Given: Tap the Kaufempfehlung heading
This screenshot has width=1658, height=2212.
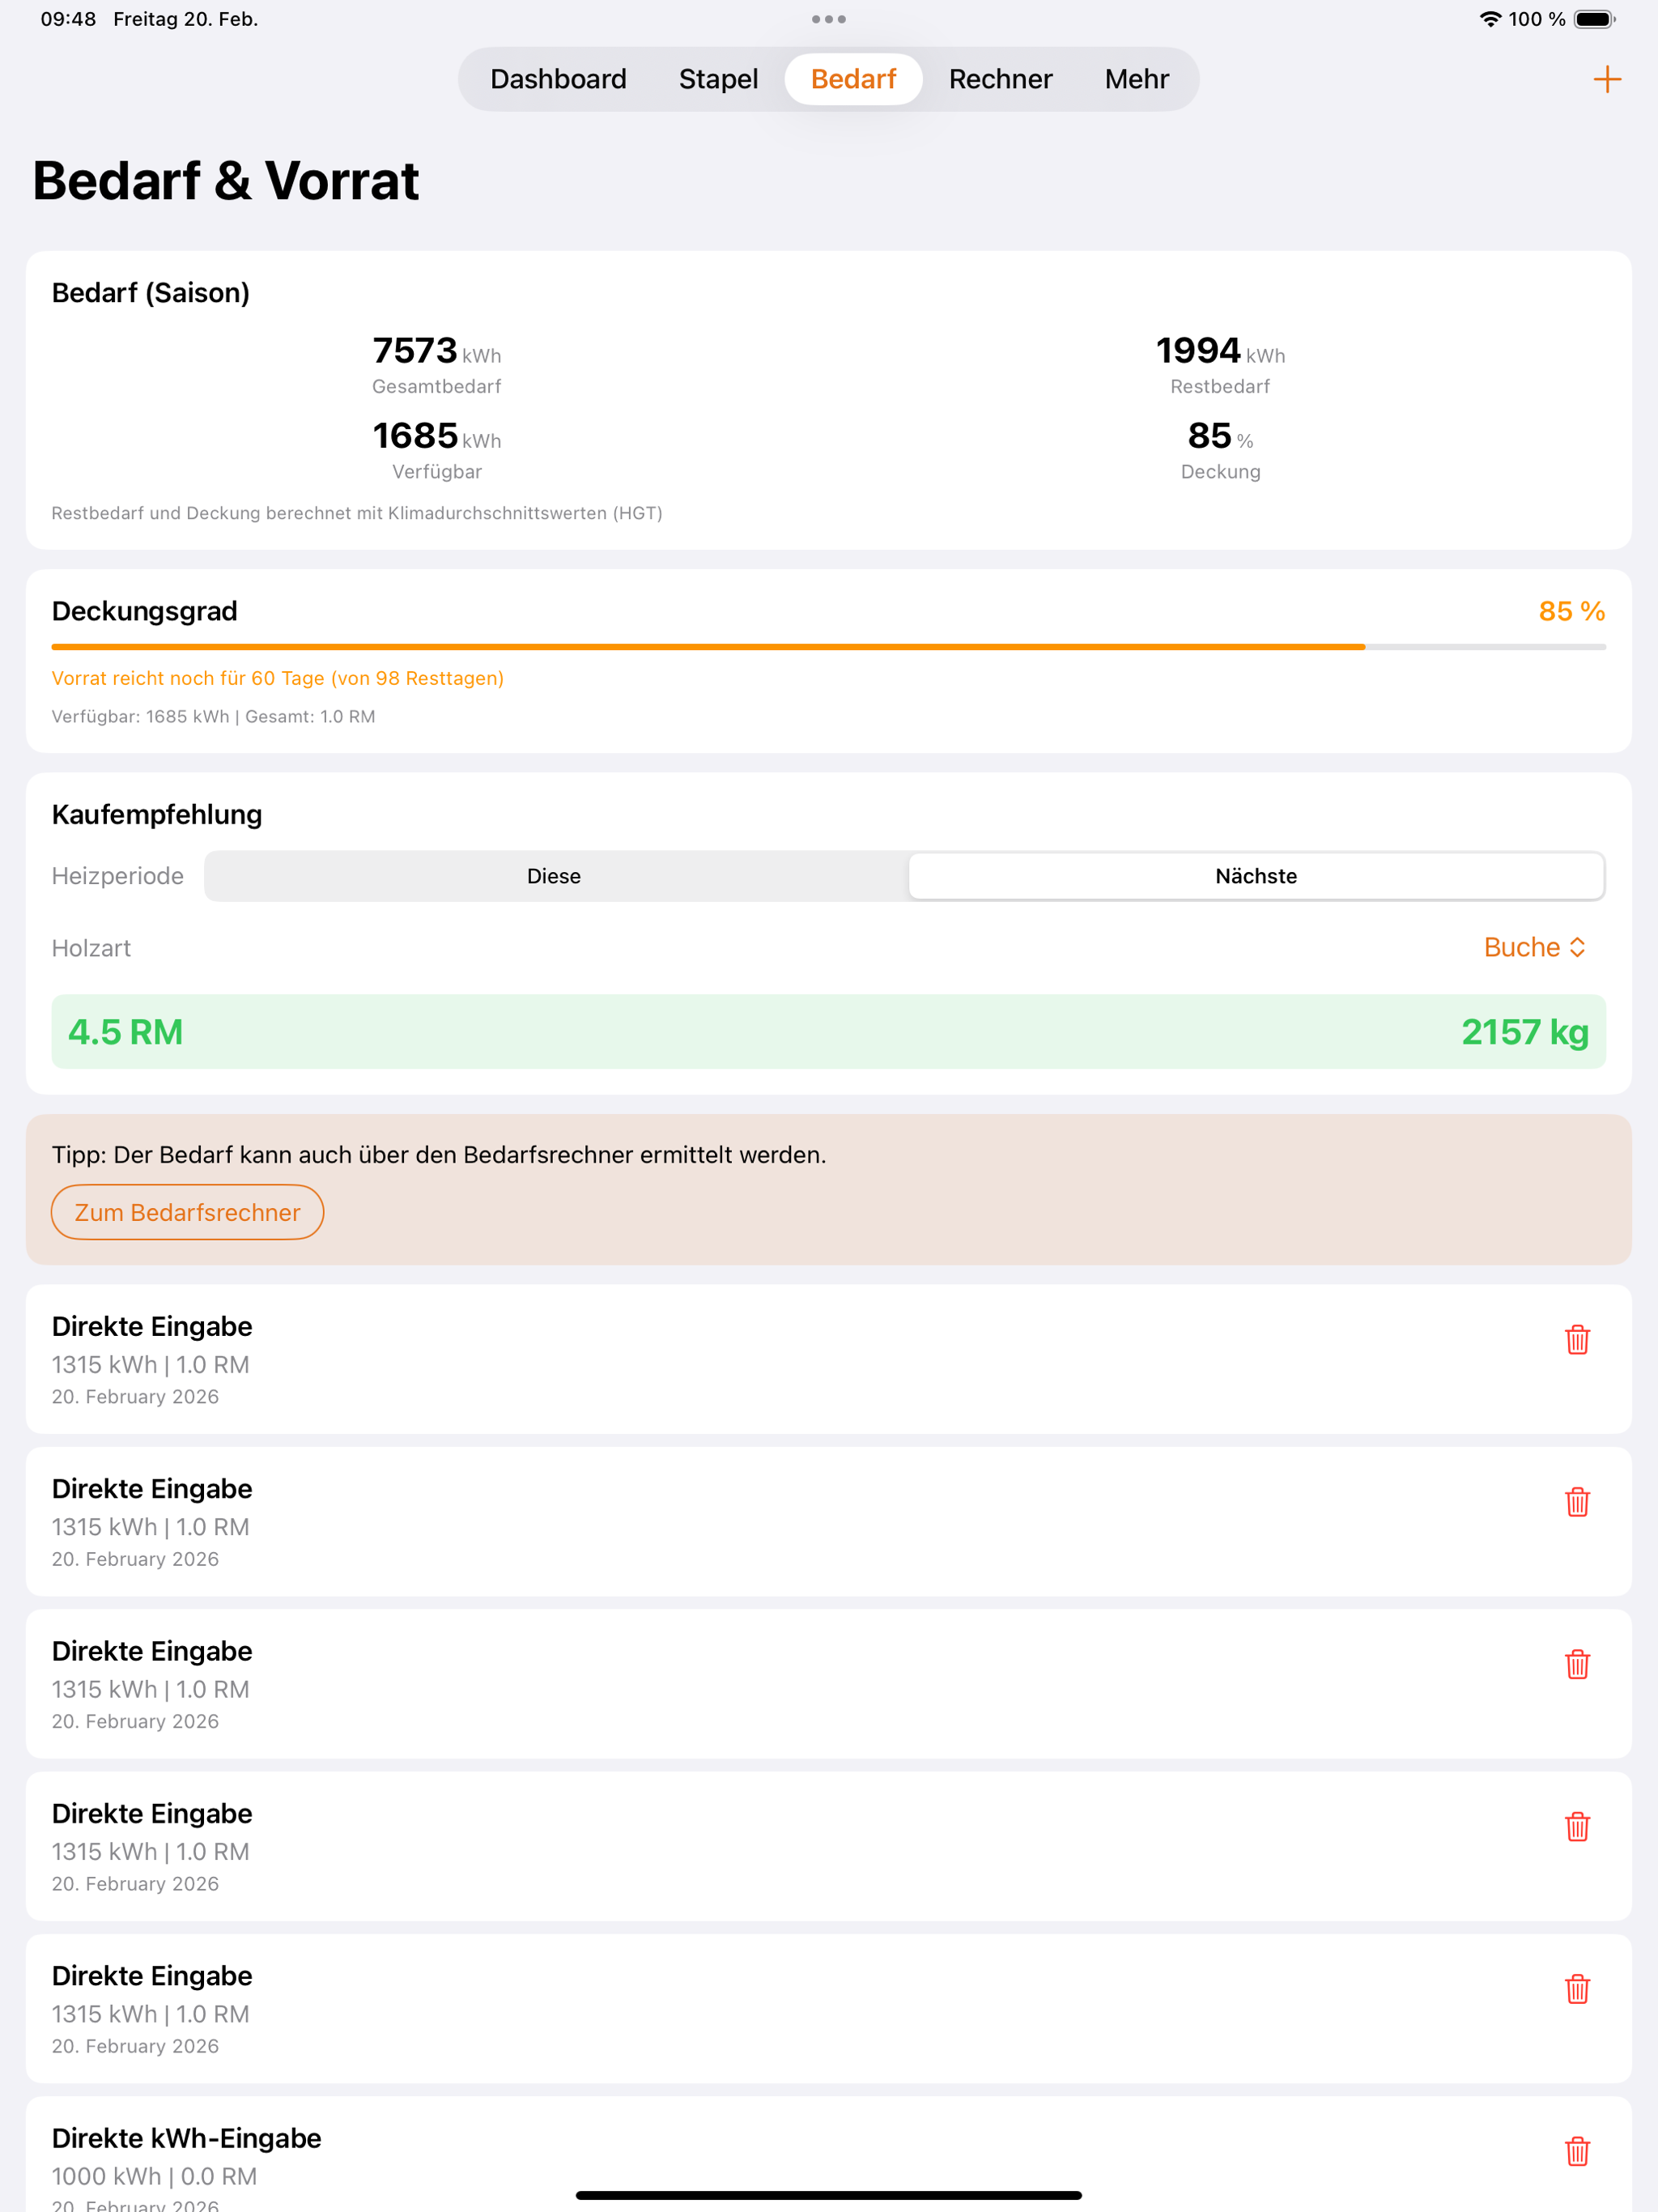Looking at the screenshot, I should coord(157,814).
